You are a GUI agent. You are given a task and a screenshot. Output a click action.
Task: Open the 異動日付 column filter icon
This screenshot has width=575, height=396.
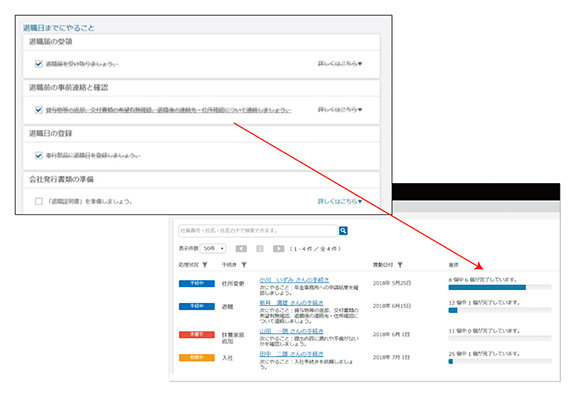click(400, 265)
